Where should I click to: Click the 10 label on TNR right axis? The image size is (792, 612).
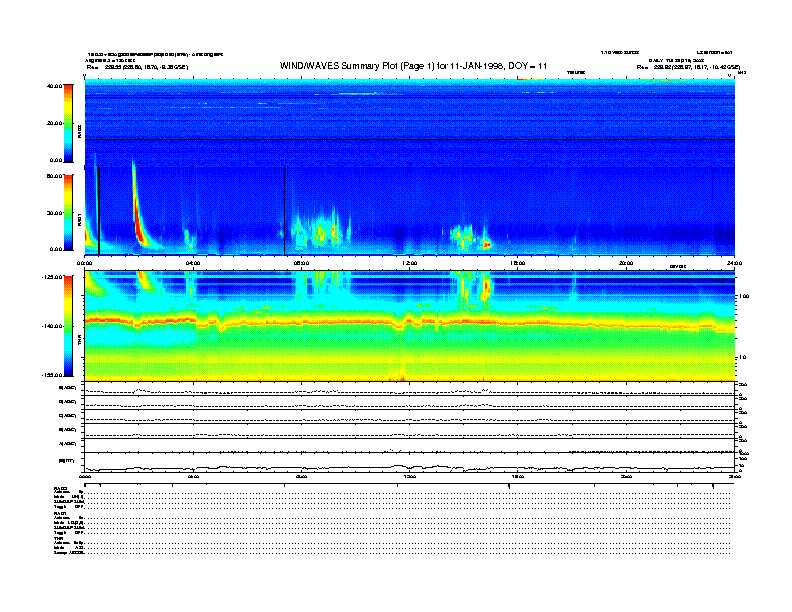(x=742, y=358)
